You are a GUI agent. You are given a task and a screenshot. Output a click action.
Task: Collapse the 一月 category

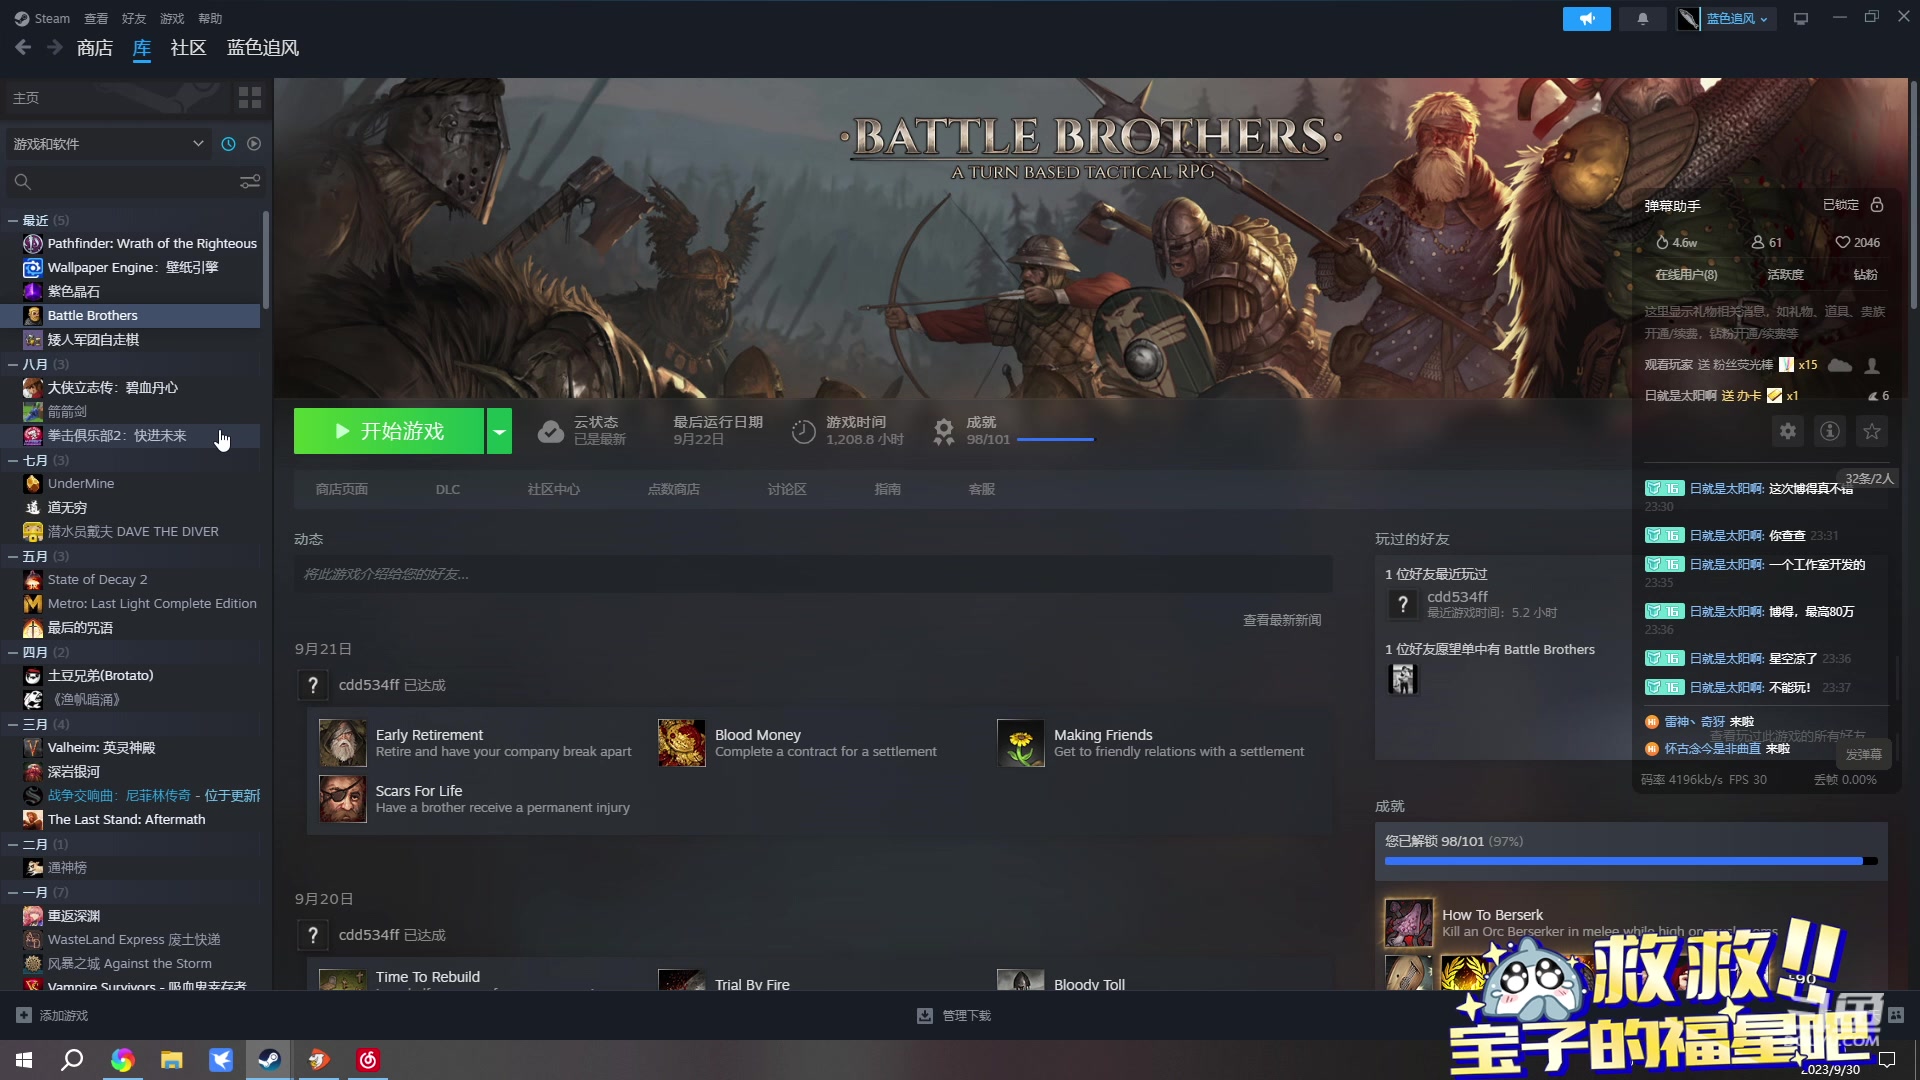(x=13, y=892)
